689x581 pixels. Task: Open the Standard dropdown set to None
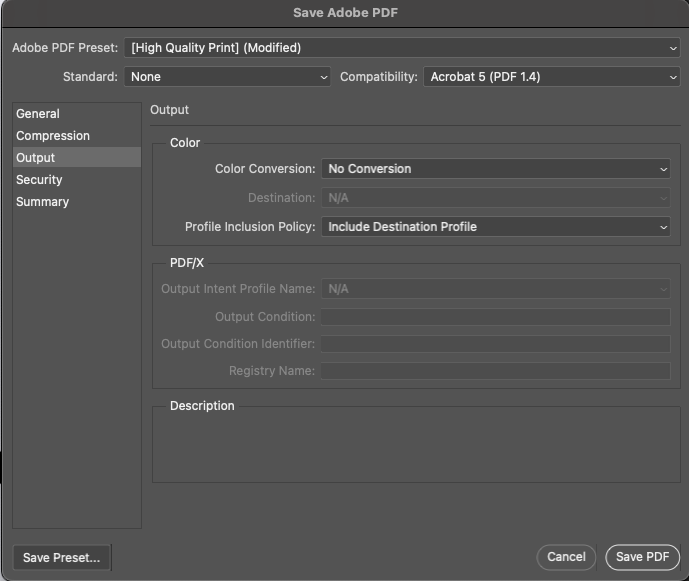(x=227, y=76)
